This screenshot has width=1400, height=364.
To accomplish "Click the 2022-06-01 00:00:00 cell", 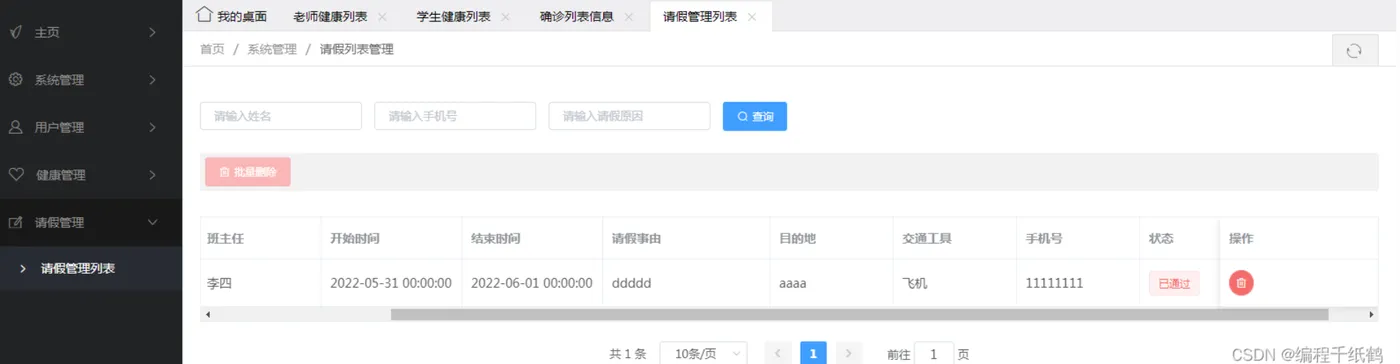I will click(x=532, y=283).
